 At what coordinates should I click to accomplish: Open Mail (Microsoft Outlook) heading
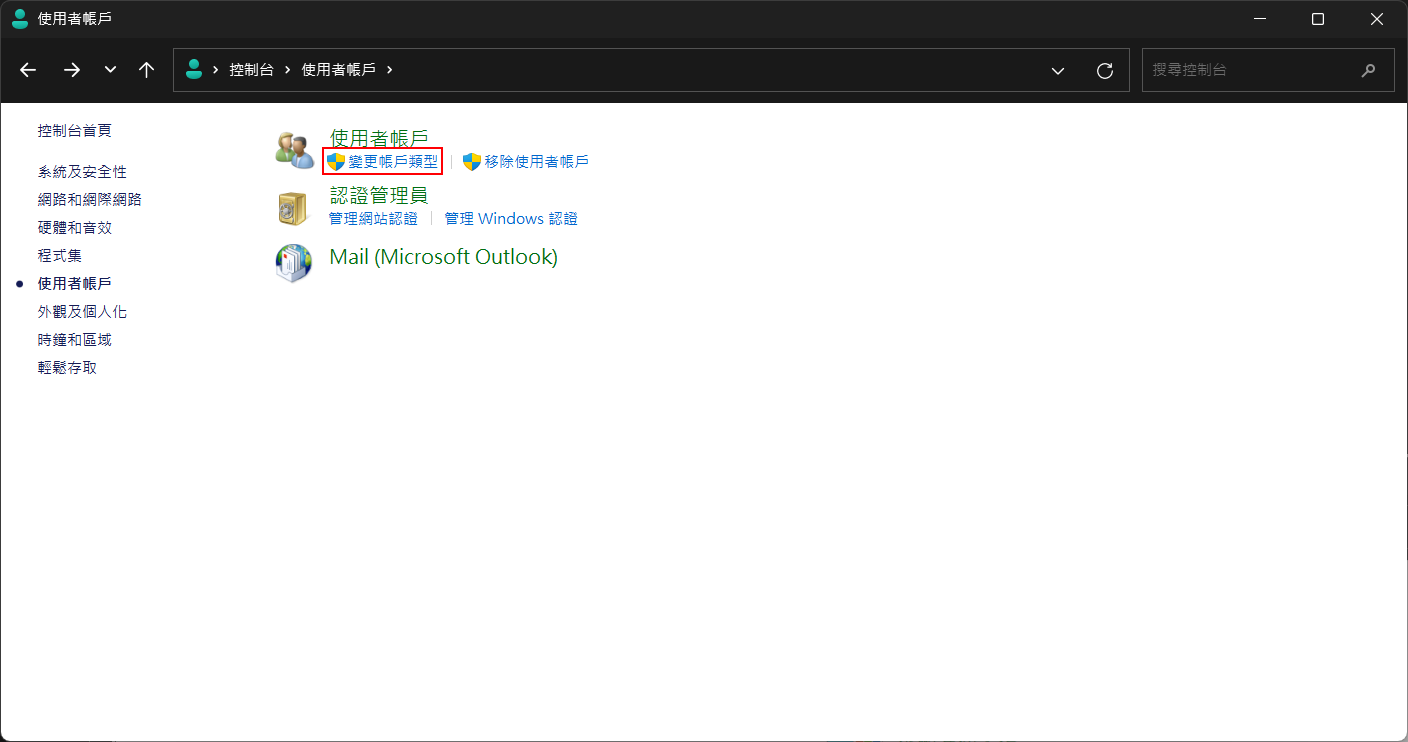(x=444, y=257)
